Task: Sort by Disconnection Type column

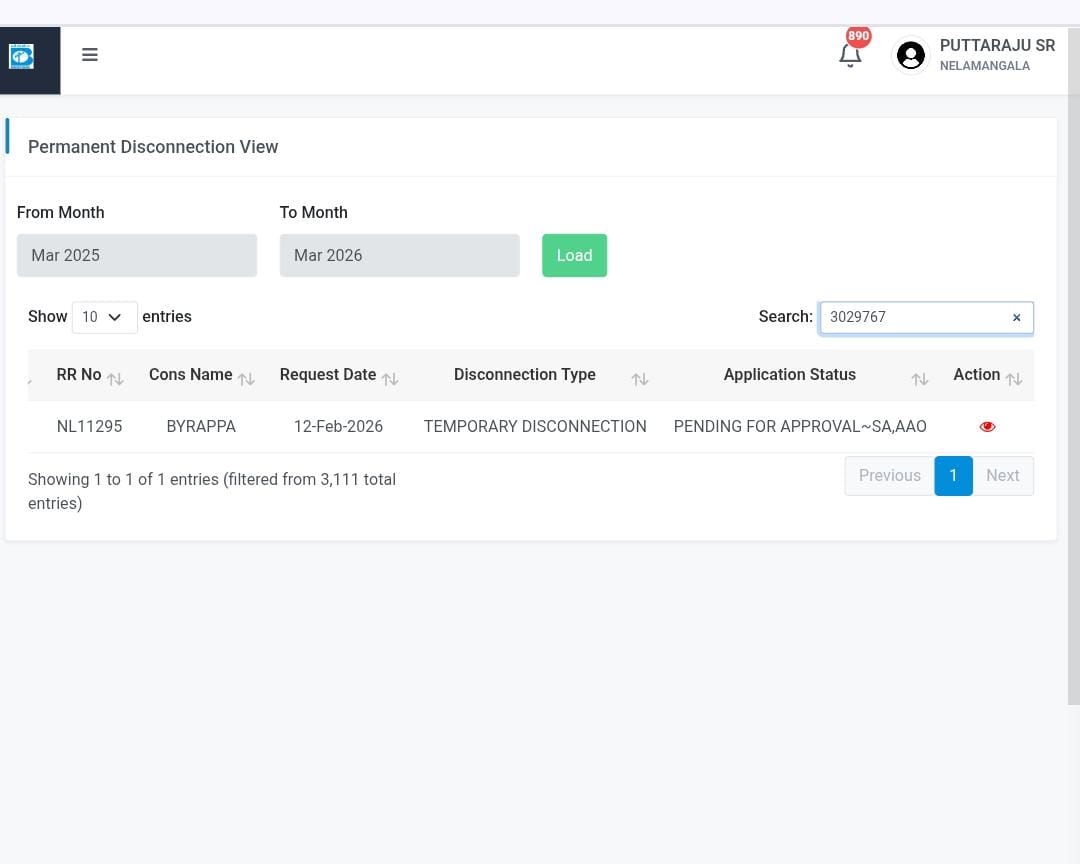Action: [x=525, y=375]
